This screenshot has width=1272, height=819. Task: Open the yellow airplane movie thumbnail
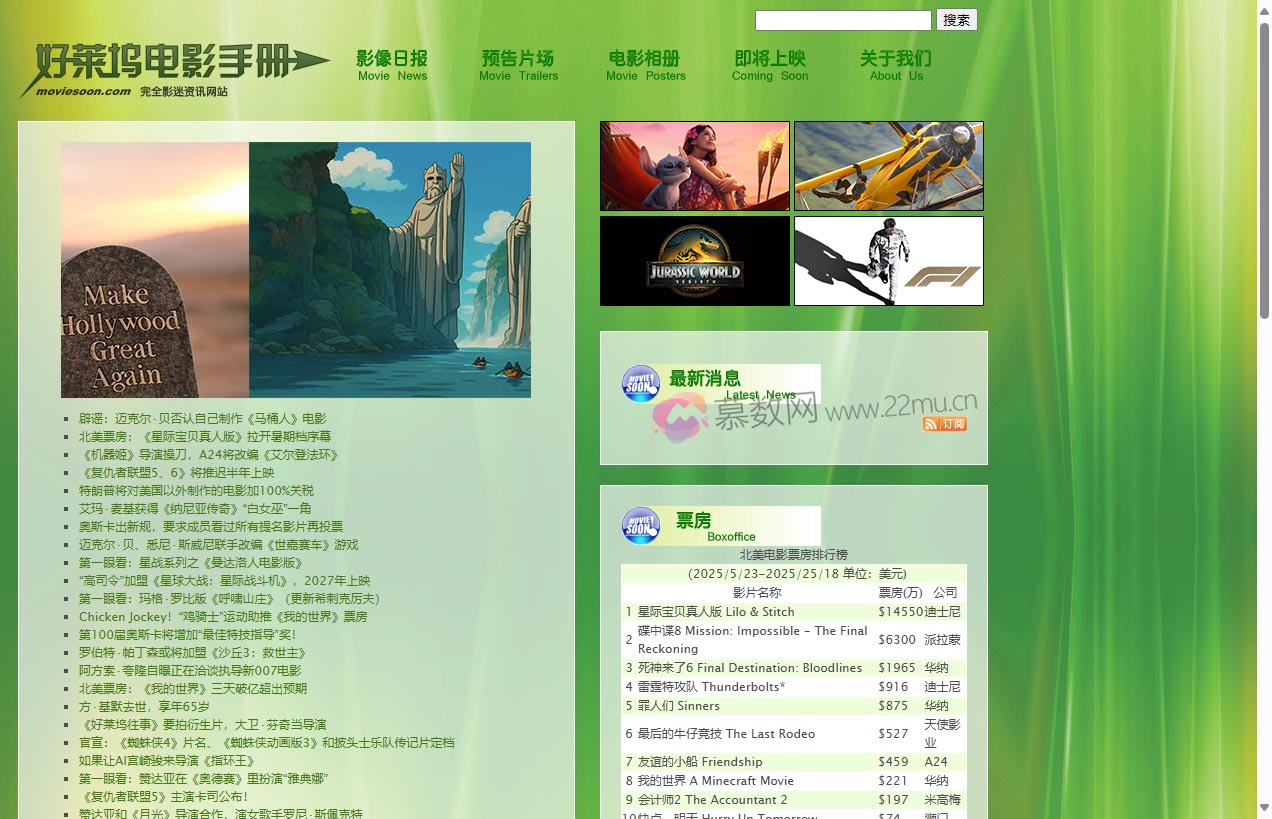pyautogui.click(x=888, y=166)
